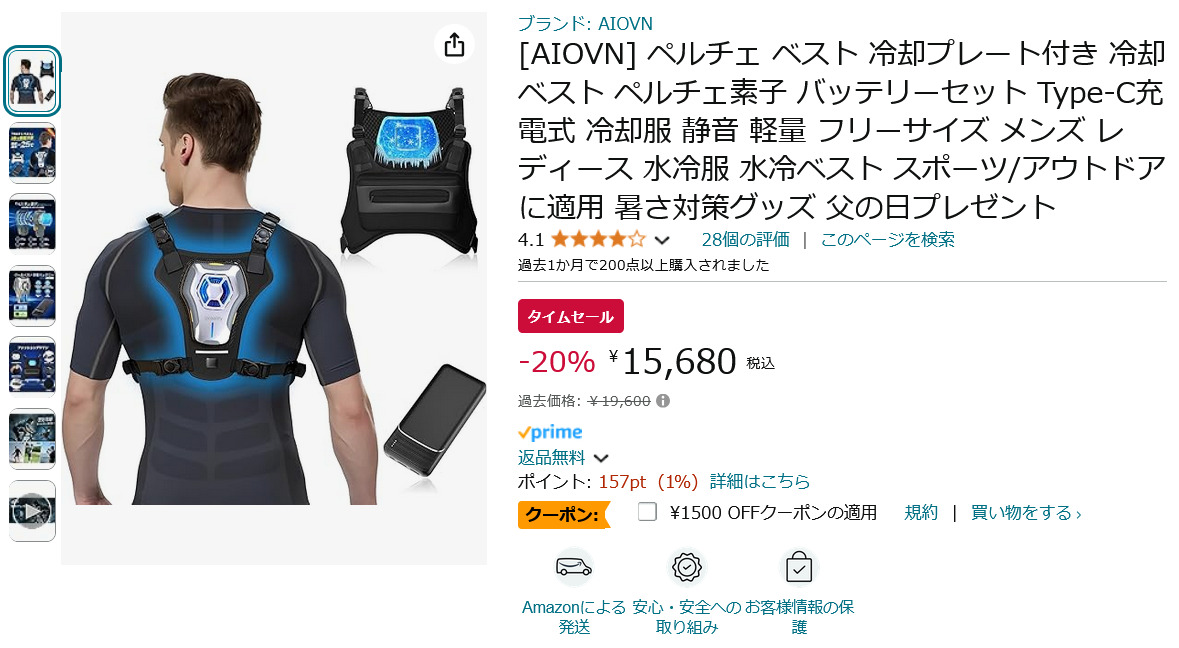Click the star rating icons
1179x648 pixels.
599,240
